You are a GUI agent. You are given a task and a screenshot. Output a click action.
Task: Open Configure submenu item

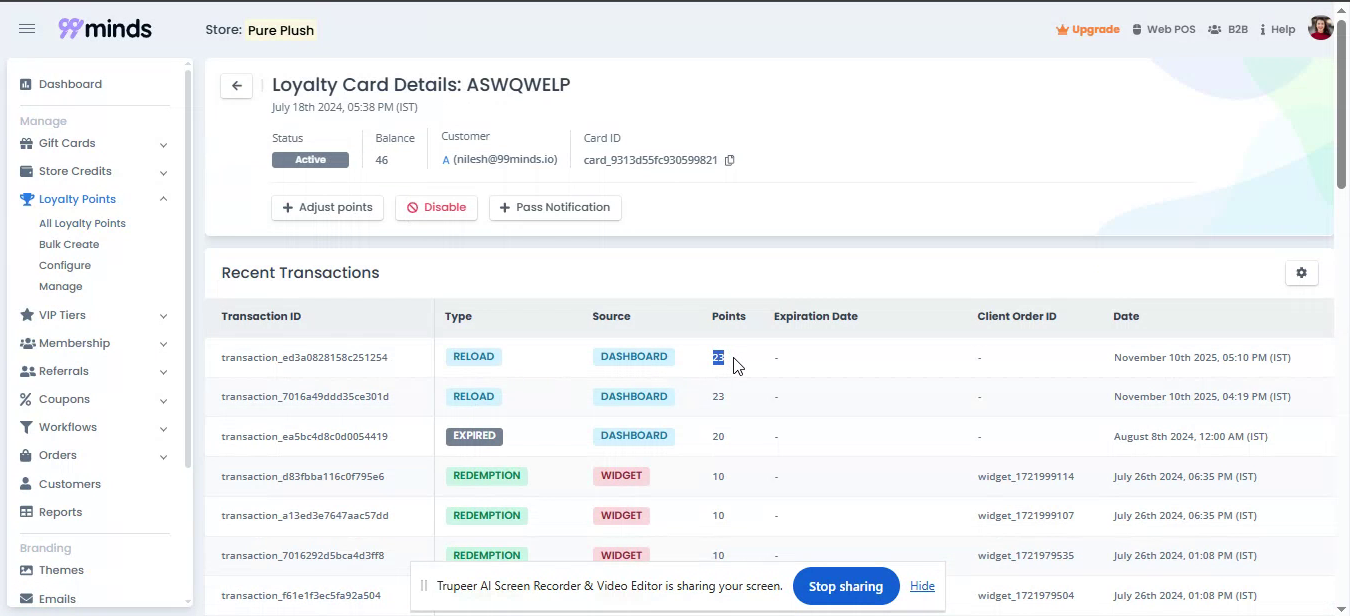click(65, 266)
